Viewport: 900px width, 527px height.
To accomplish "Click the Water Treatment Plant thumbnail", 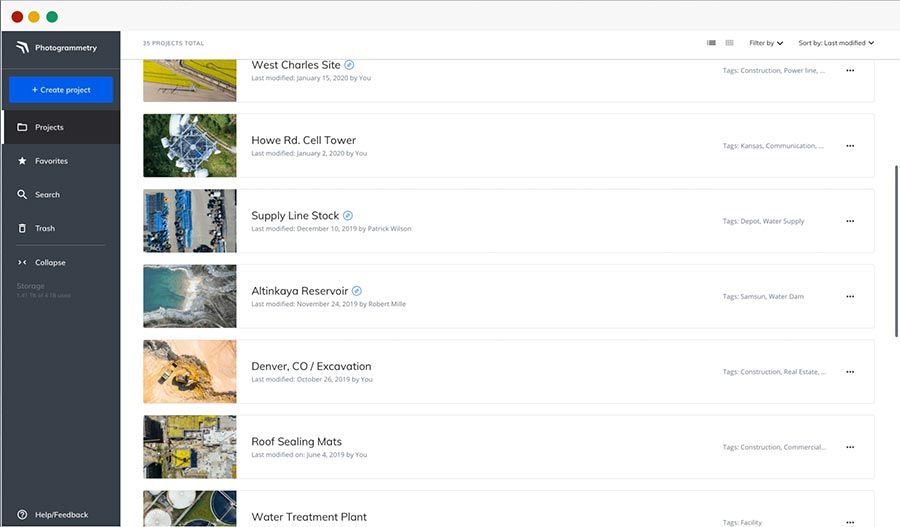I will point(189,509).
